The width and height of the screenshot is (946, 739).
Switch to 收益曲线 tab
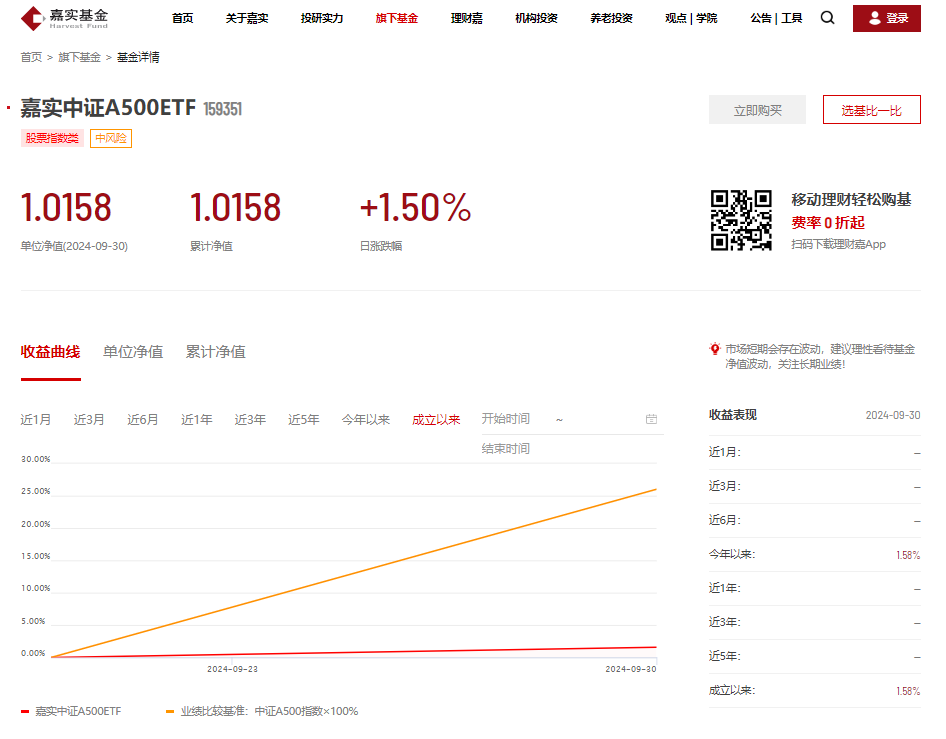50,352
